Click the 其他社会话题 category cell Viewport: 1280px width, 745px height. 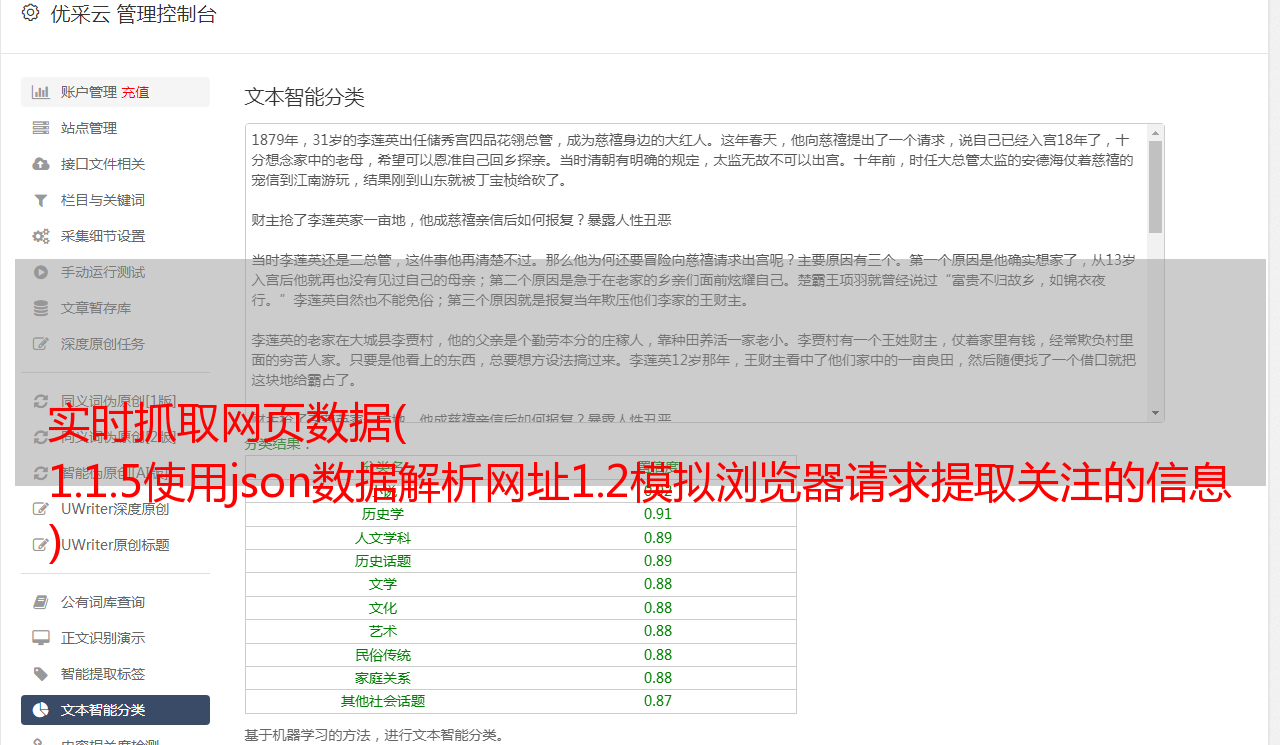tap(383, 701)
